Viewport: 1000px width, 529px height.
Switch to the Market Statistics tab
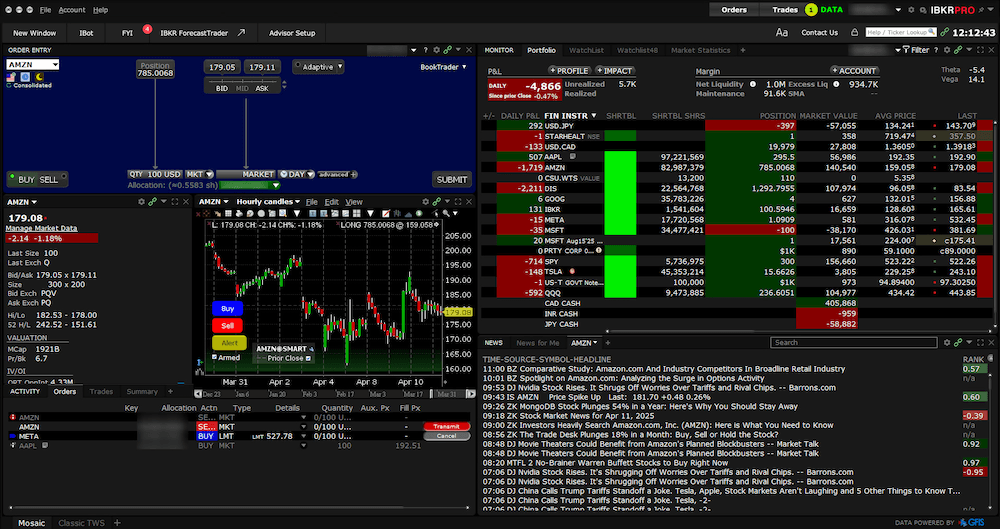(700, 50)
